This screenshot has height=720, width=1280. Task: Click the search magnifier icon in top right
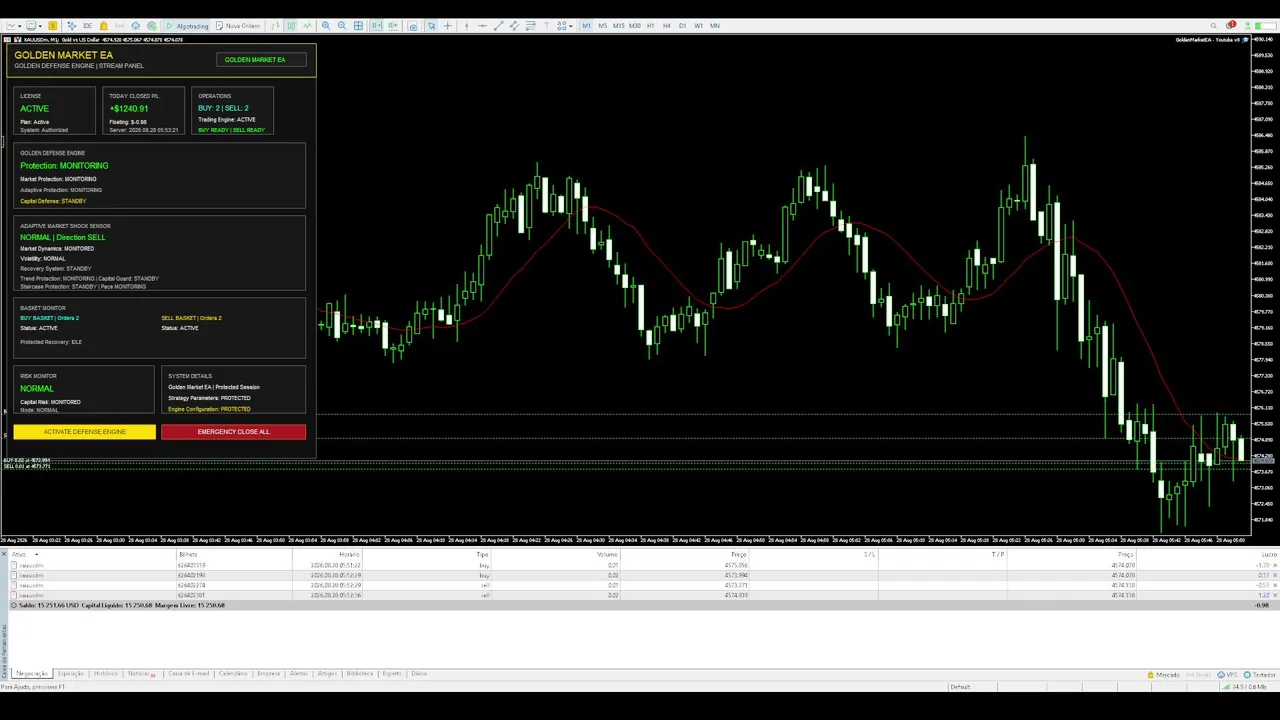[x=1214, y=26]
